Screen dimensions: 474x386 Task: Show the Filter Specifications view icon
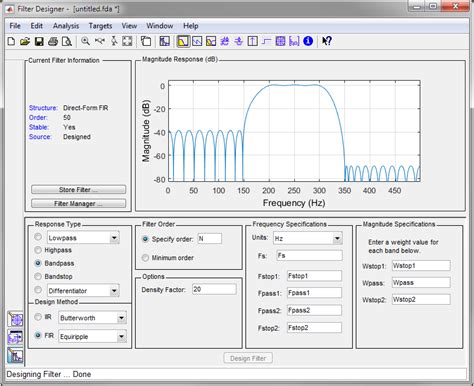pyautogui.click(x=164, y=41)
